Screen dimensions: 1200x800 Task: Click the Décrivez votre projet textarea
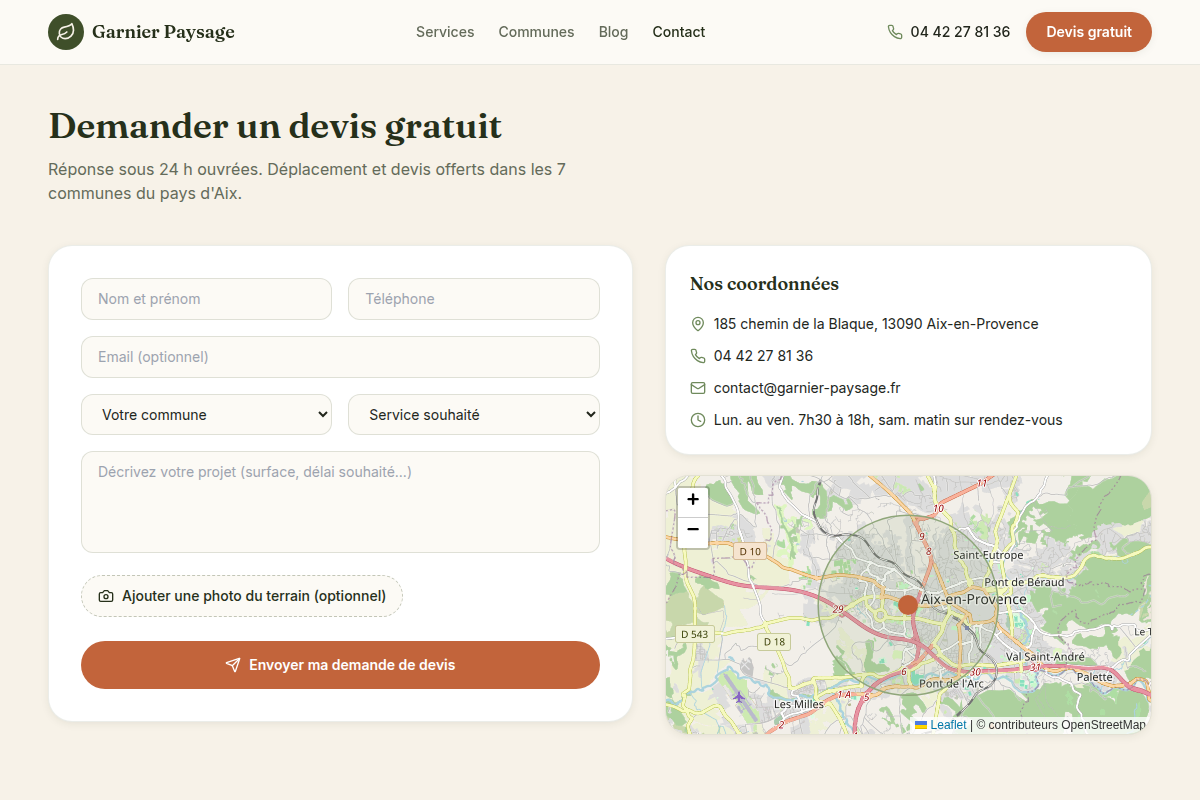(x=340, y=502)
